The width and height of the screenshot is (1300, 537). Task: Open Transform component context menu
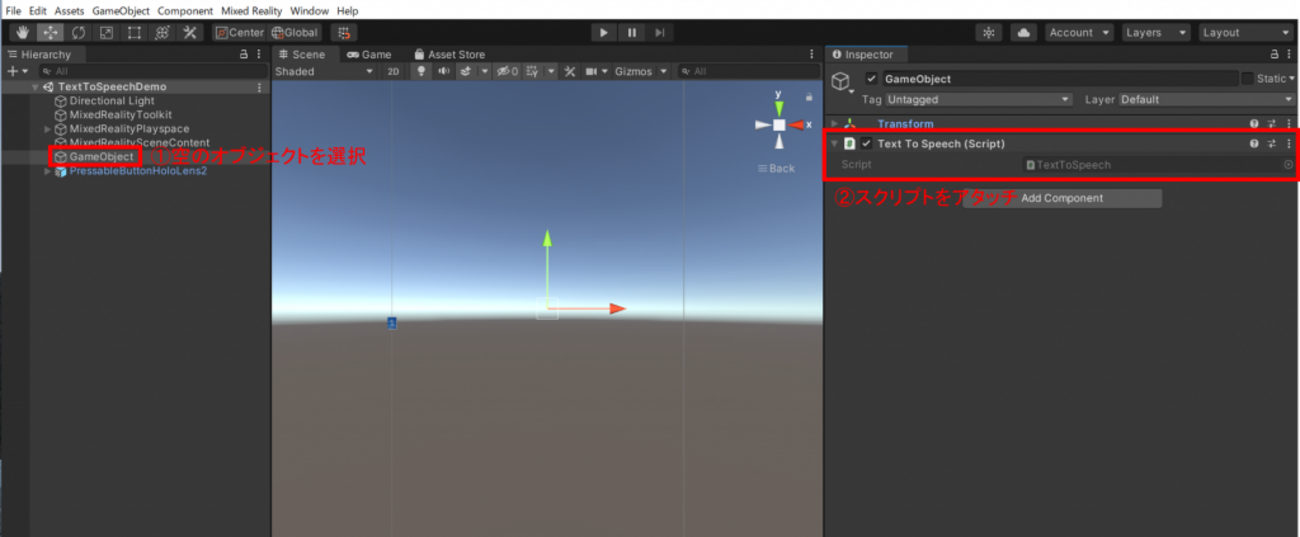point(1288,124)
